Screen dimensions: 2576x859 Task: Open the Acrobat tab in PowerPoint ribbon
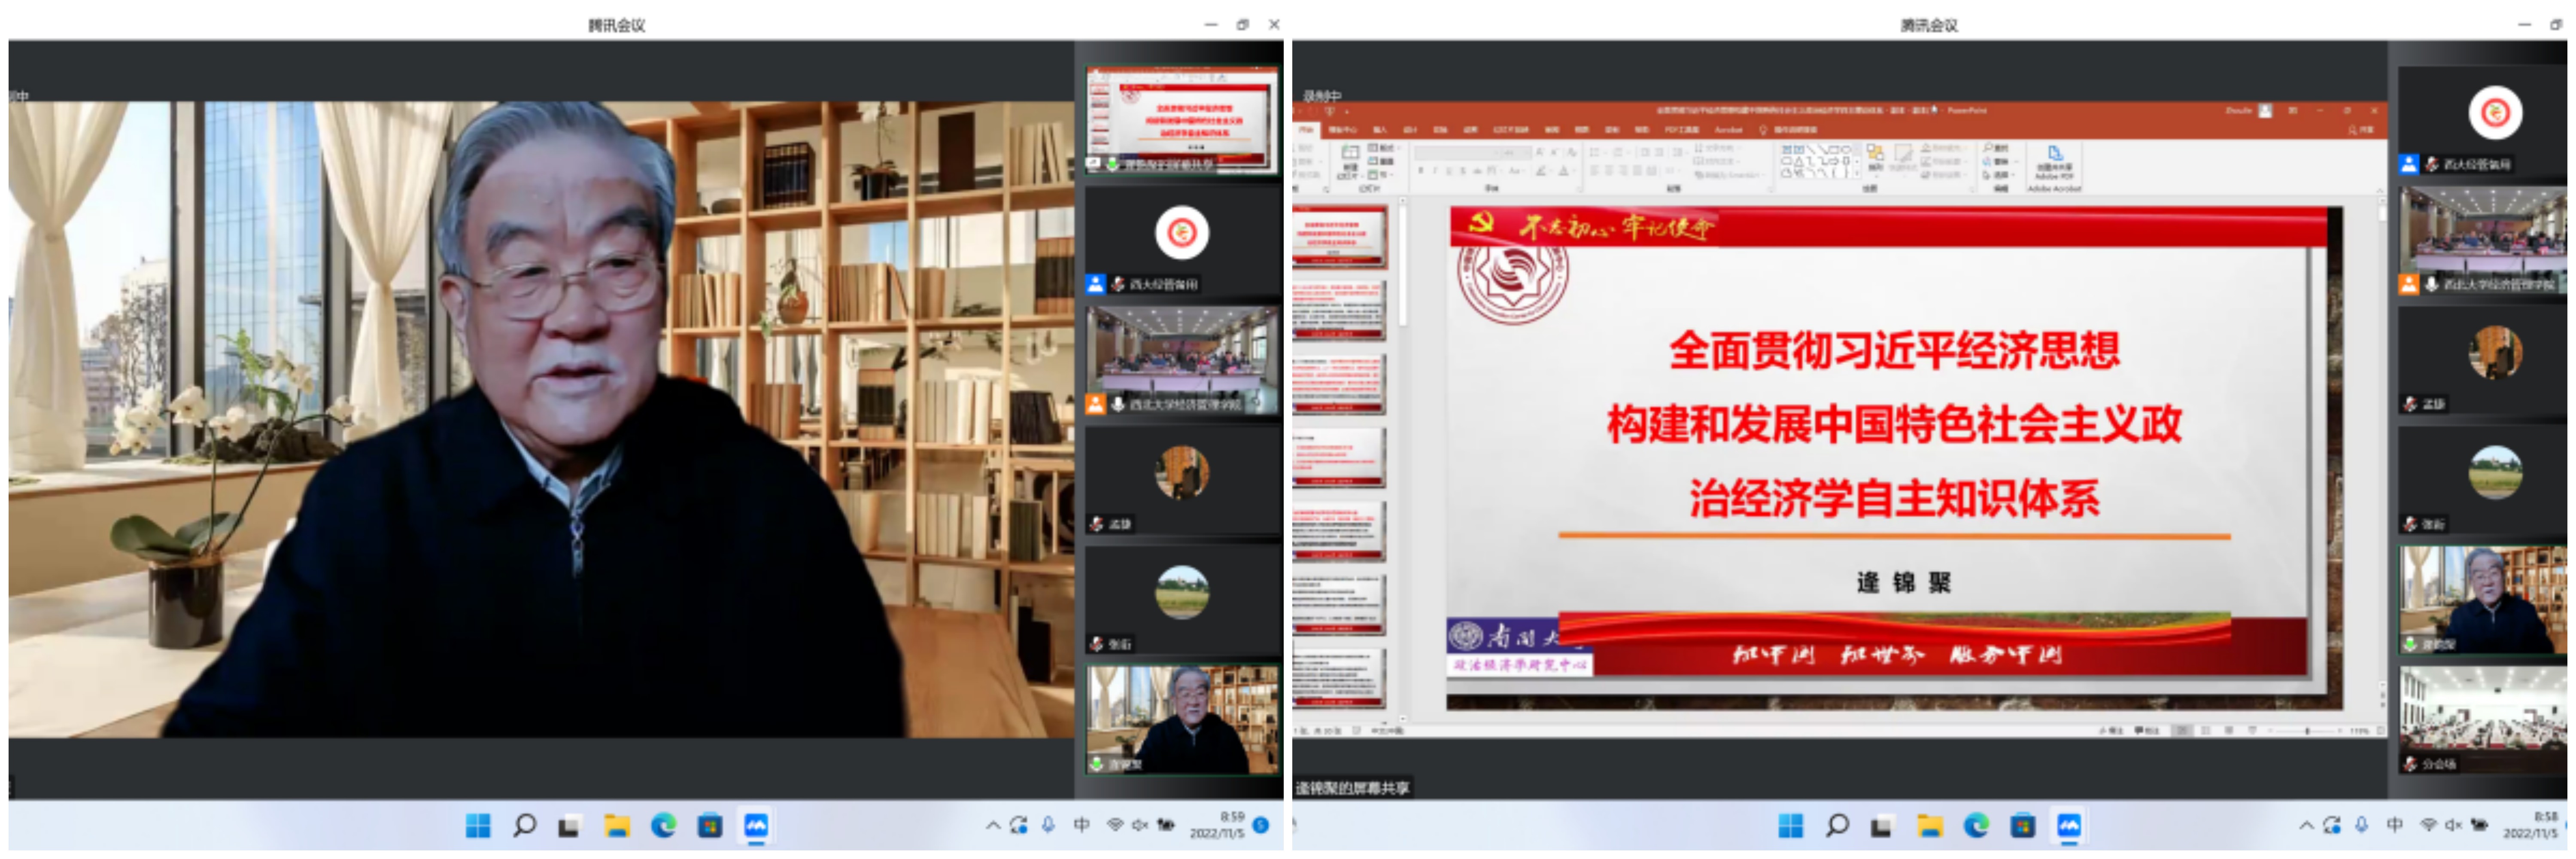(1728, 130)
